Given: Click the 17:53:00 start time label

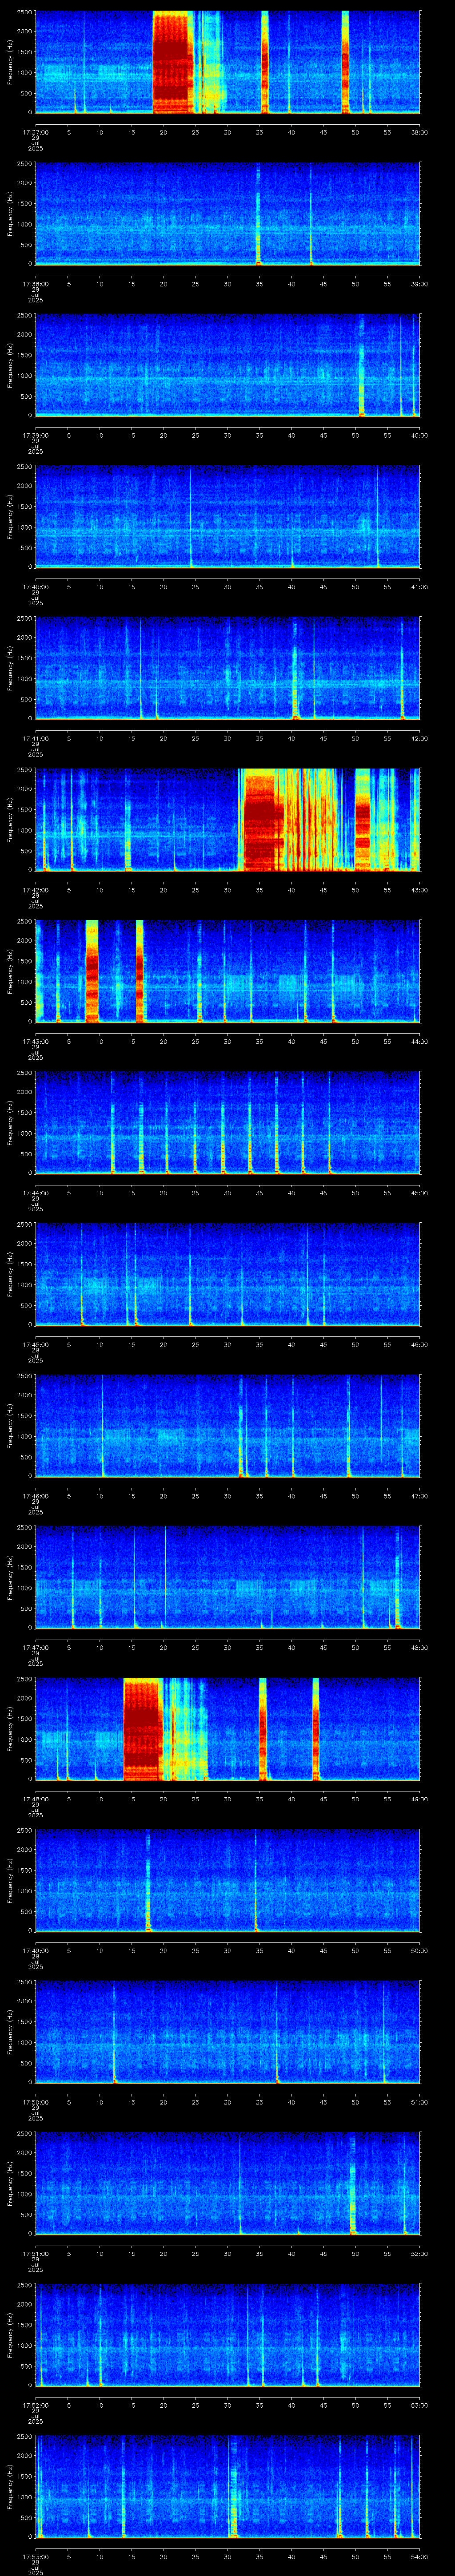Looking at the screenshot, I should point(35,2556).
